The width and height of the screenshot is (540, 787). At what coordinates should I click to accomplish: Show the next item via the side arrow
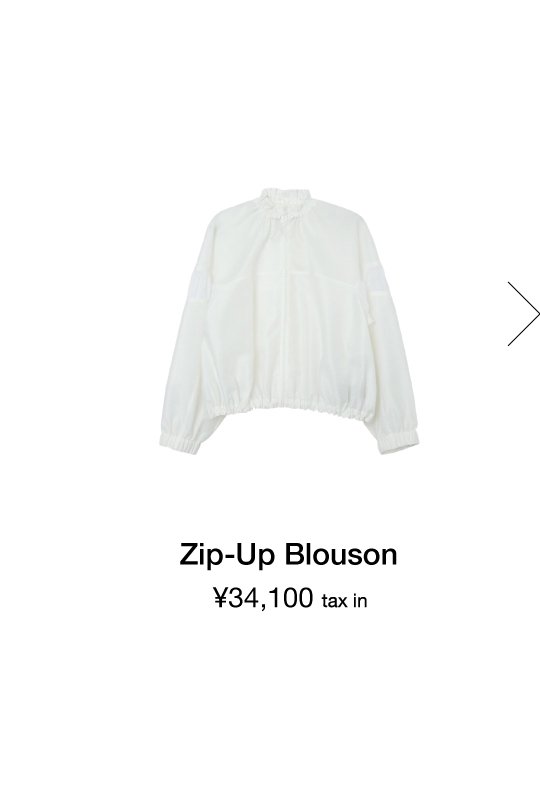tap(524, 314)
